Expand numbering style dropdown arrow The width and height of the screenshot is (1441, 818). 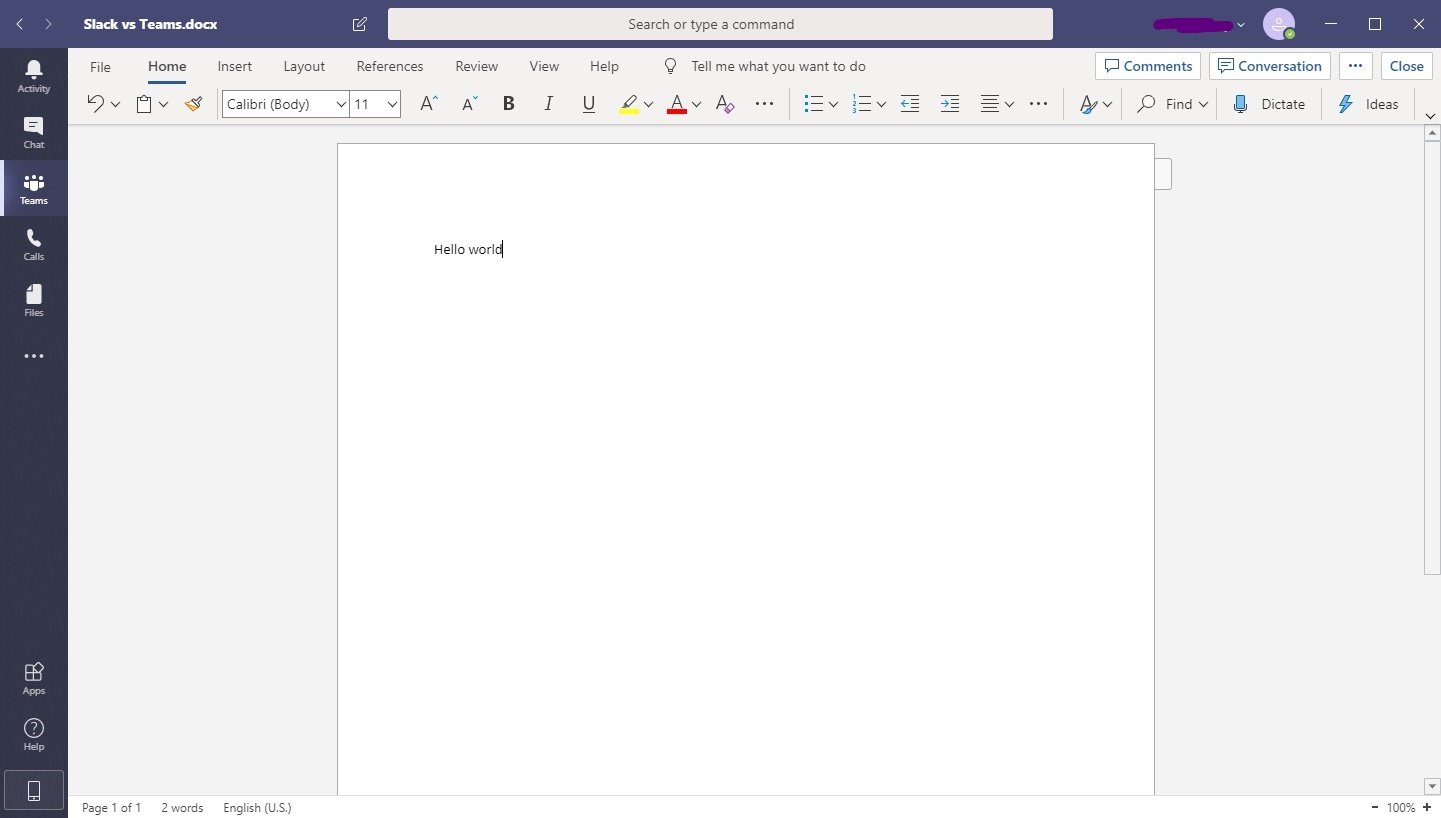881,104
